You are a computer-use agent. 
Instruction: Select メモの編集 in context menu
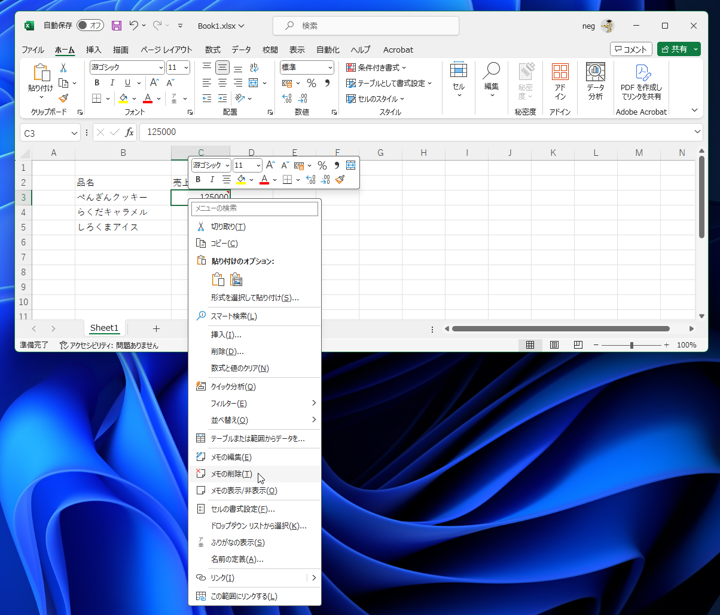pyautogui.click(x=255, y=457)
